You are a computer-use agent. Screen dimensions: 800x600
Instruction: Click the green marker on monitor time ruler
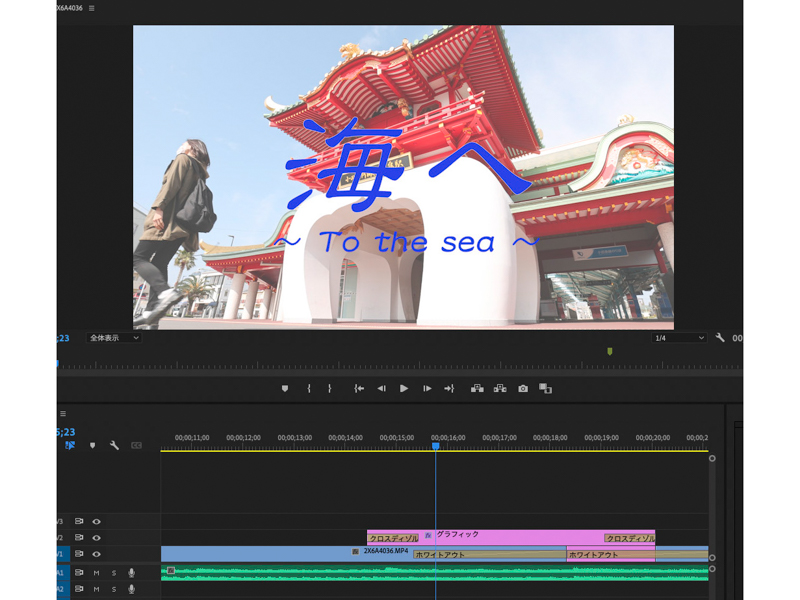pyautogui.click(x=610, y=351)
